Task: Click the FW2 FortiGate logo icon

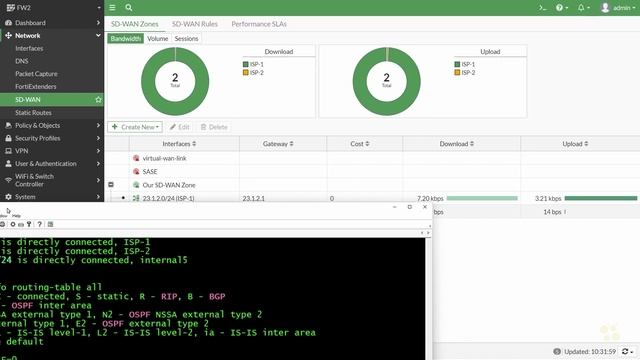Action: click(11, 7)
